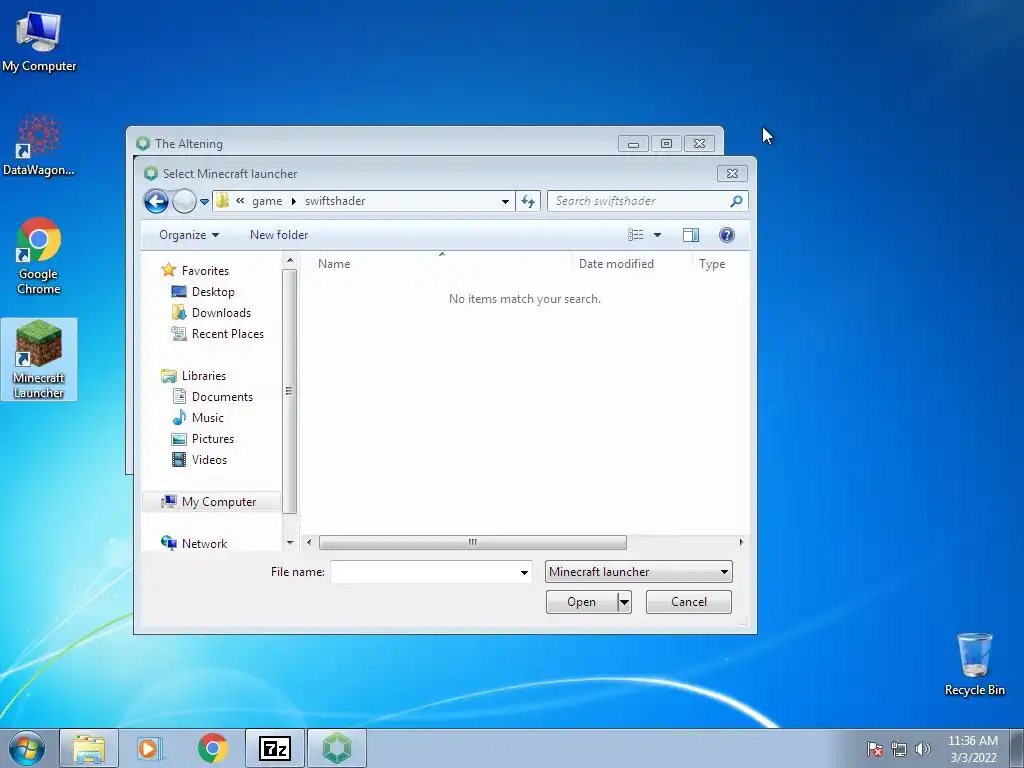Click the Open button
The height and width of the screenshot is (768, 1024).
(x=581, y=602)
